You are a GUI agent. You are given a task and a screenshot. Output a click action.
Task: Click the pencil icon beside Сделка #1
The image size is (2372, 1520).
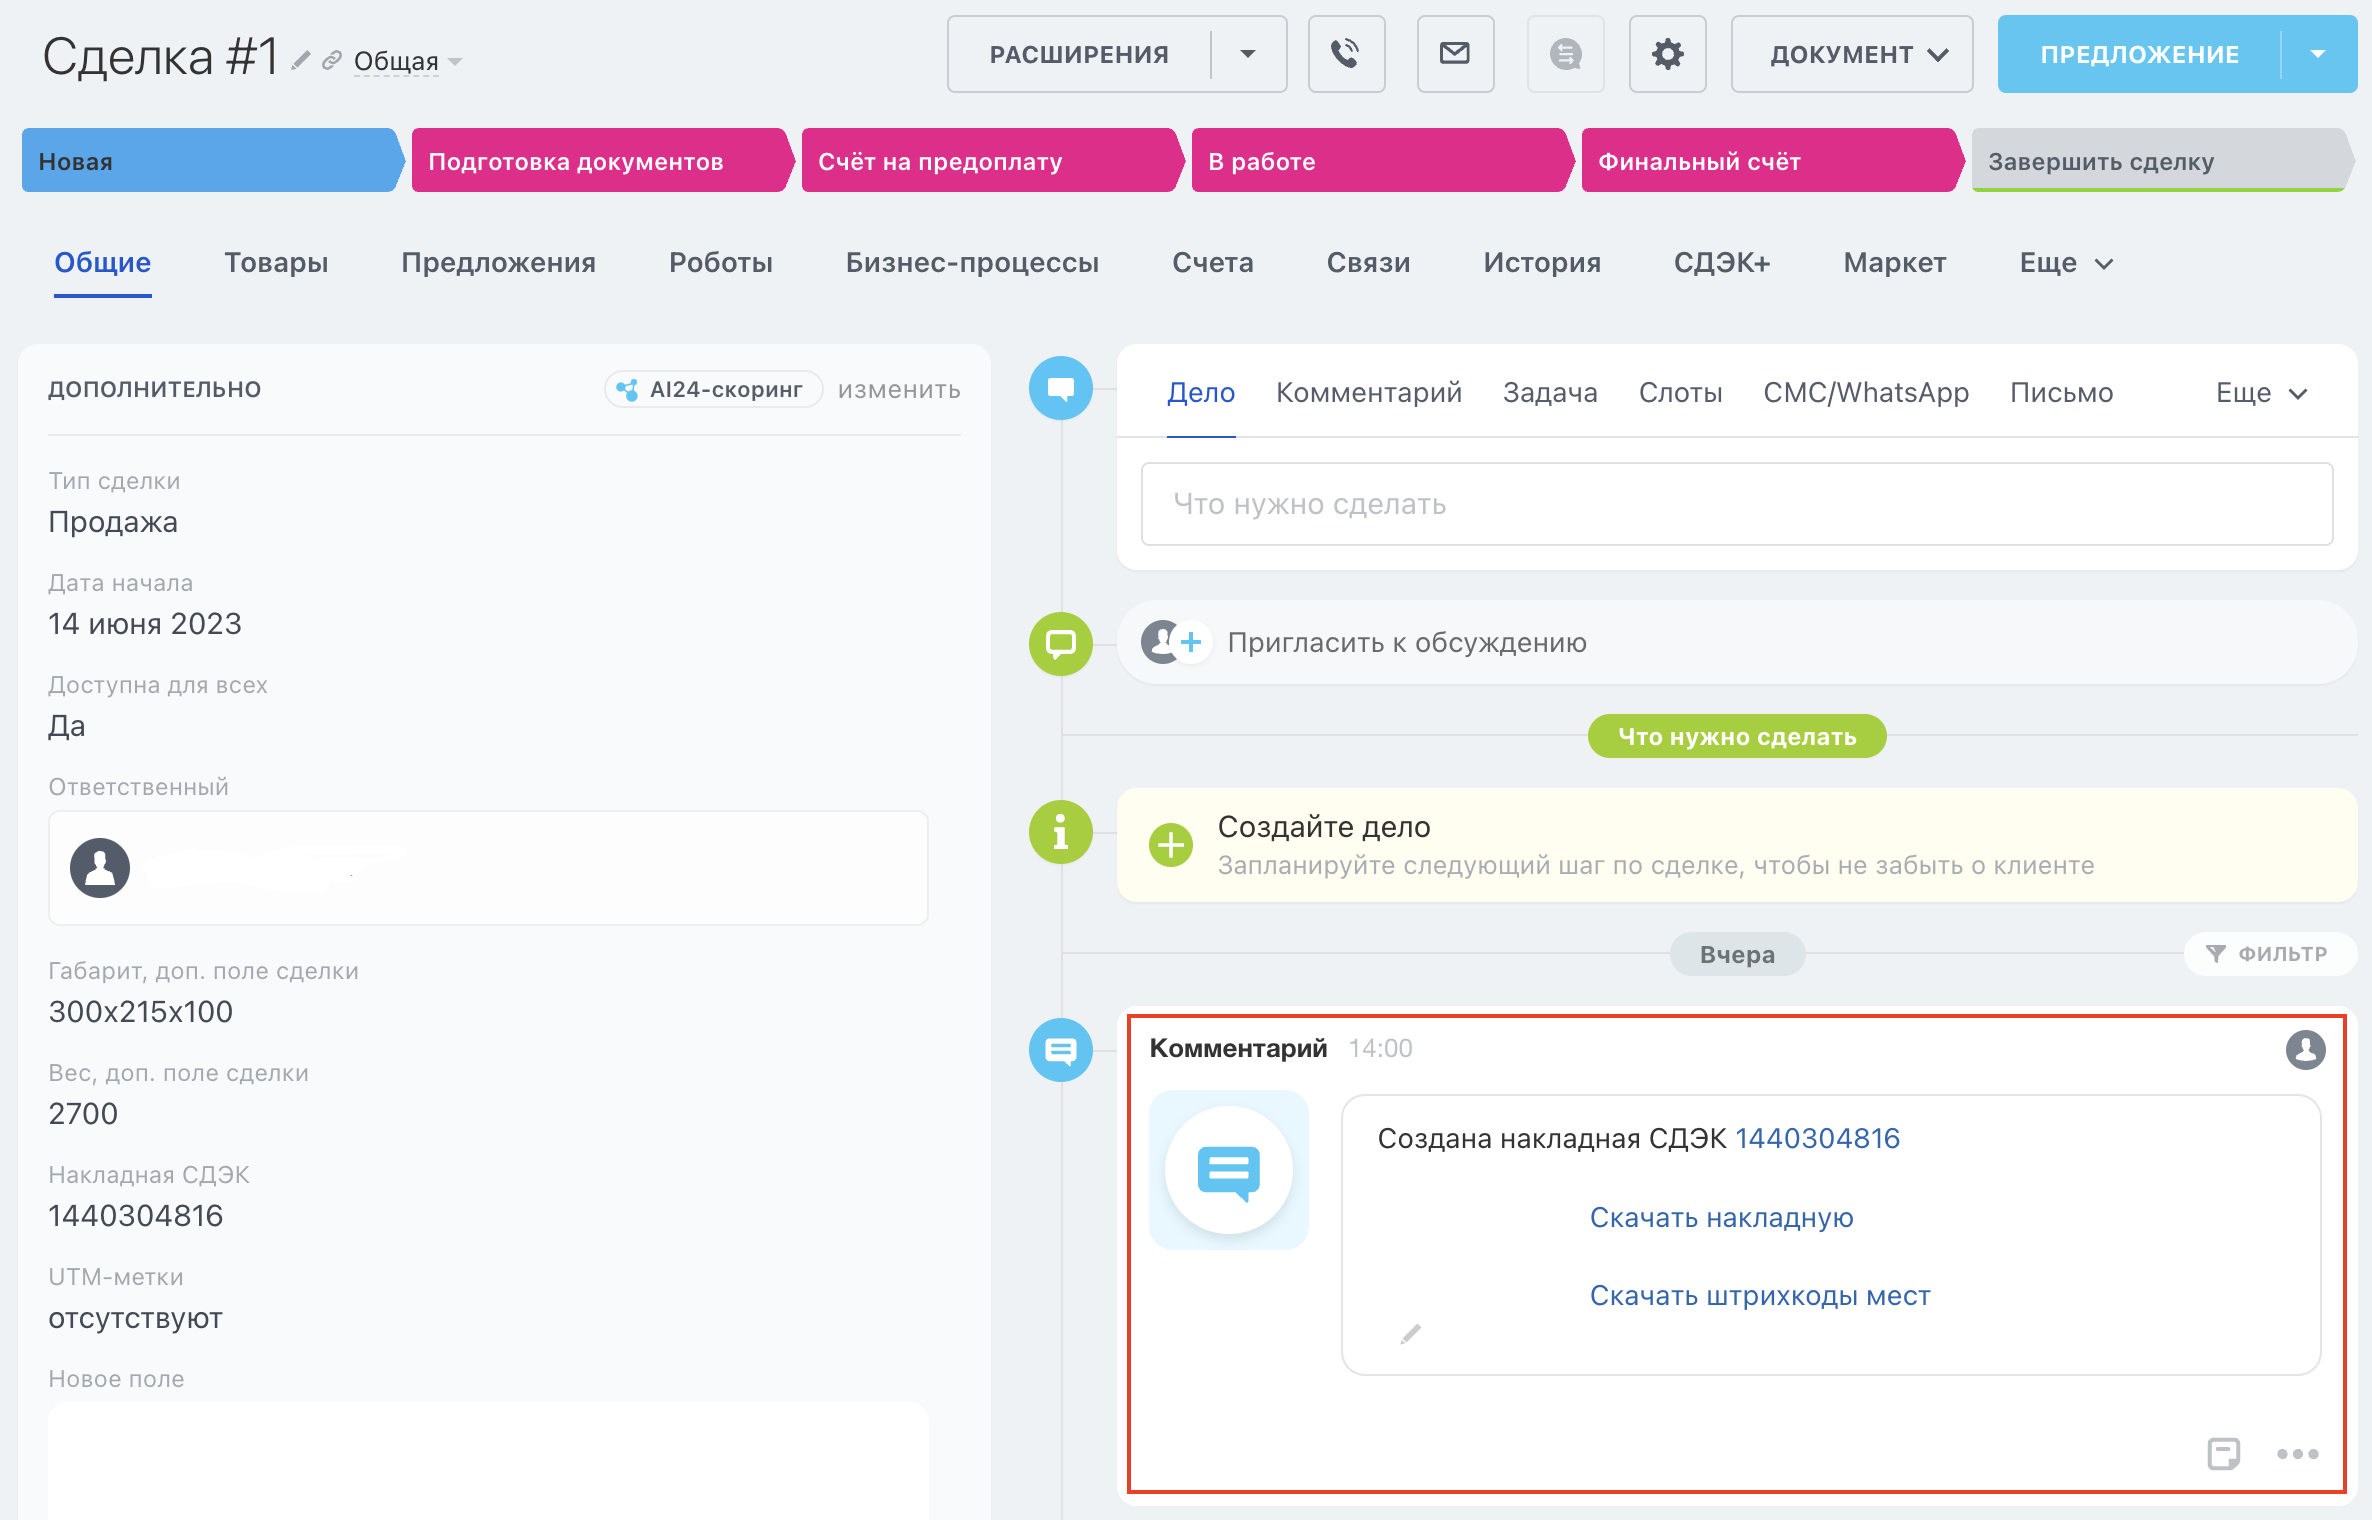[x=301, y=61]
